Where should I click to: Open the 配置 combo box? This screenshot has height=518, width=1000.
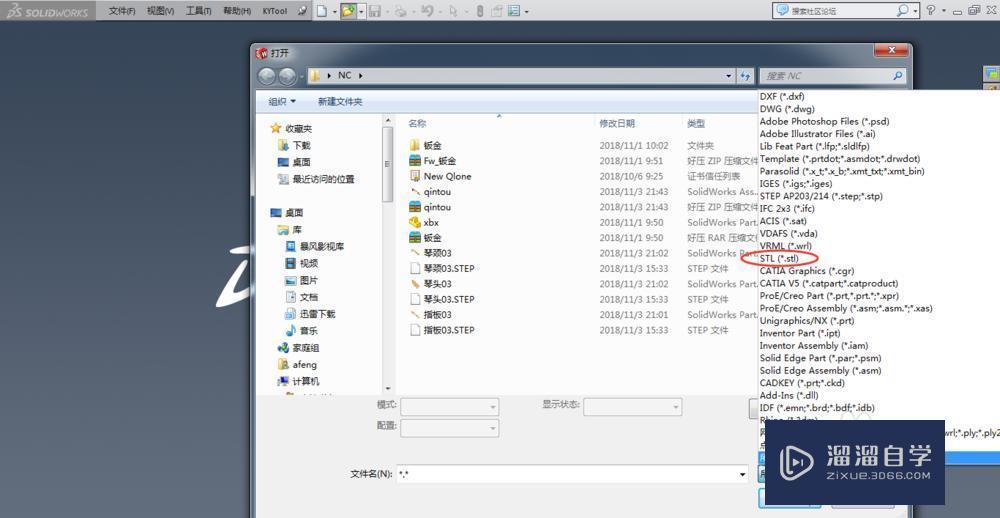pyautogui.click(x=450, y=428)
